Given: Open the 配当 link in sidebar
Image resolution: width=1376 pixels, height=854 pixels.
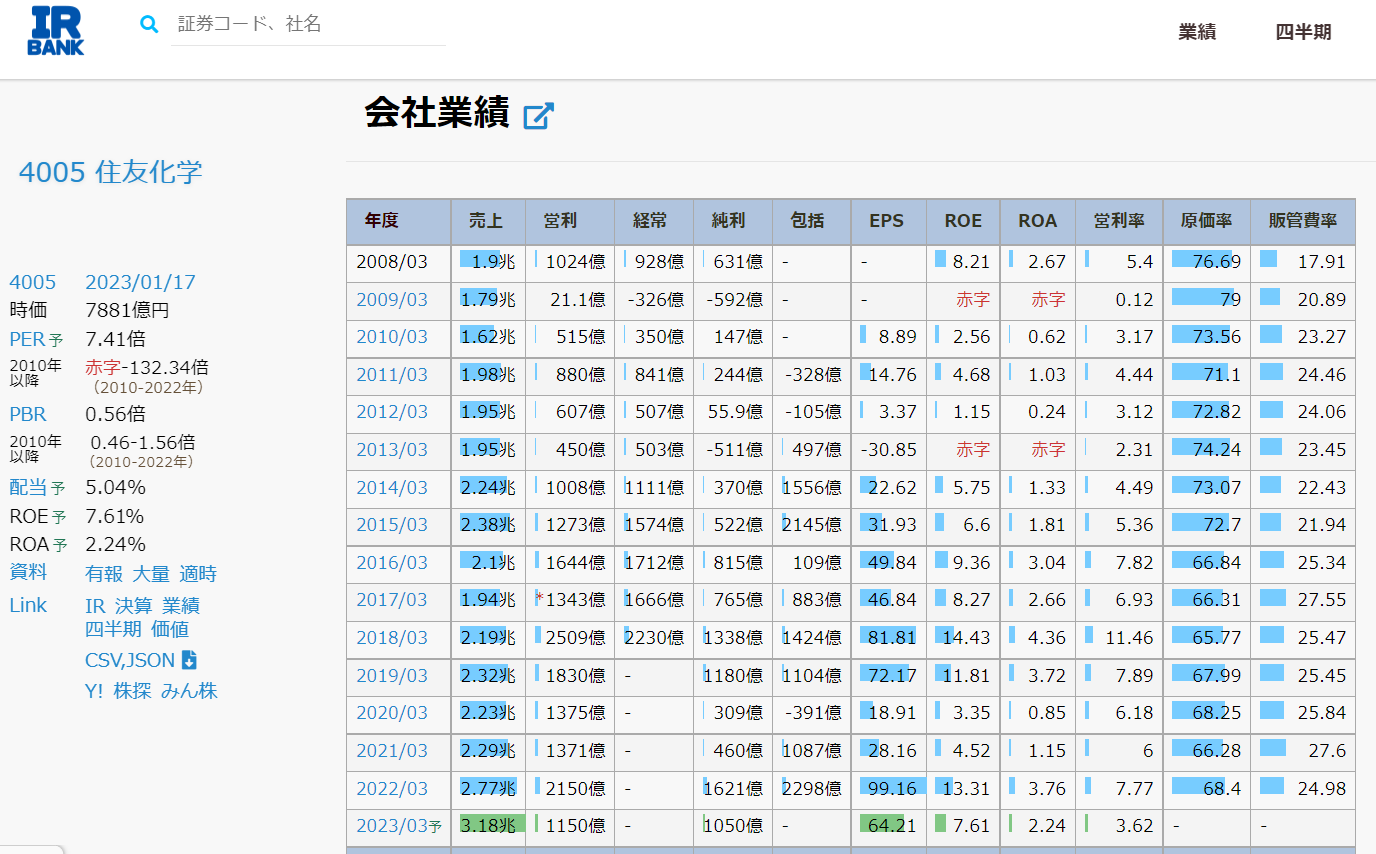Looking at the screenshot, I should click(x=28, y=487).
